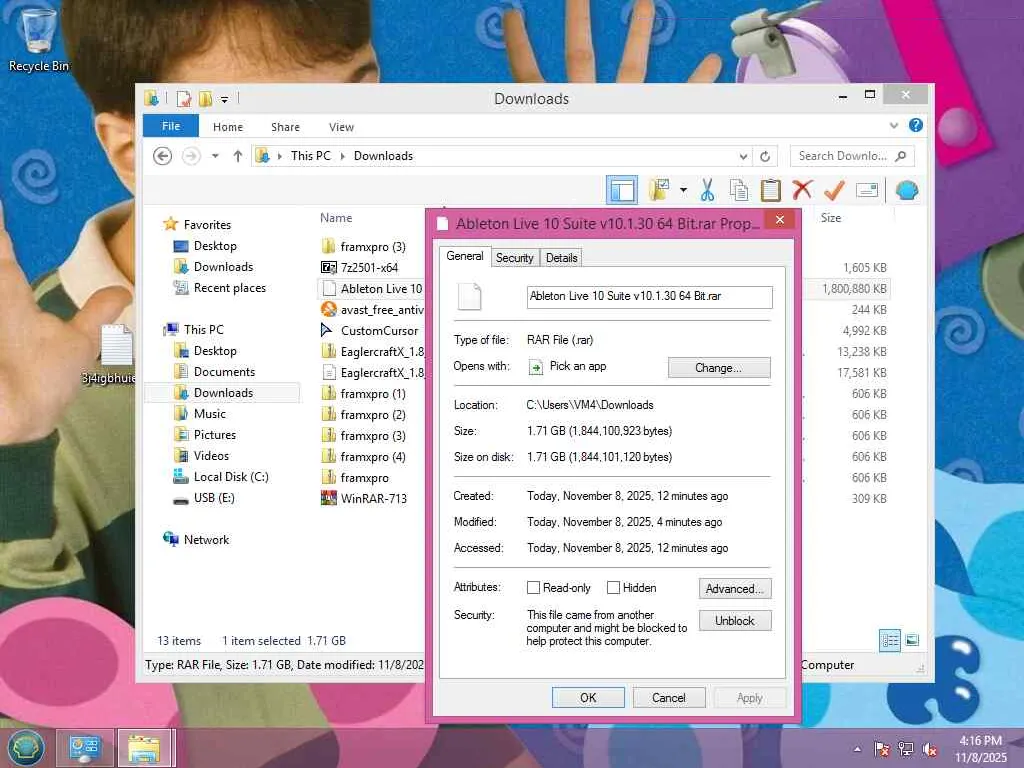
Task: Open the Explorer Help icon
Action: coord(916,125)
